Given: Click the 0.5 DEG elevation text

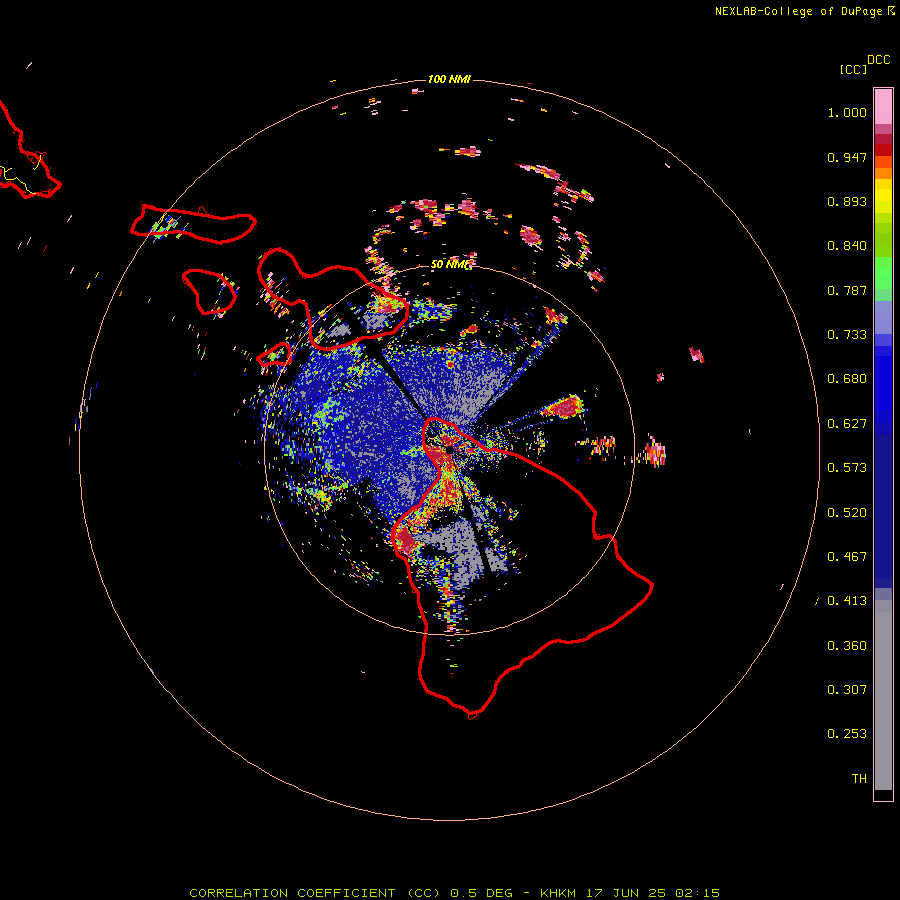Looking at the screenshot, I should pos(481,893).
